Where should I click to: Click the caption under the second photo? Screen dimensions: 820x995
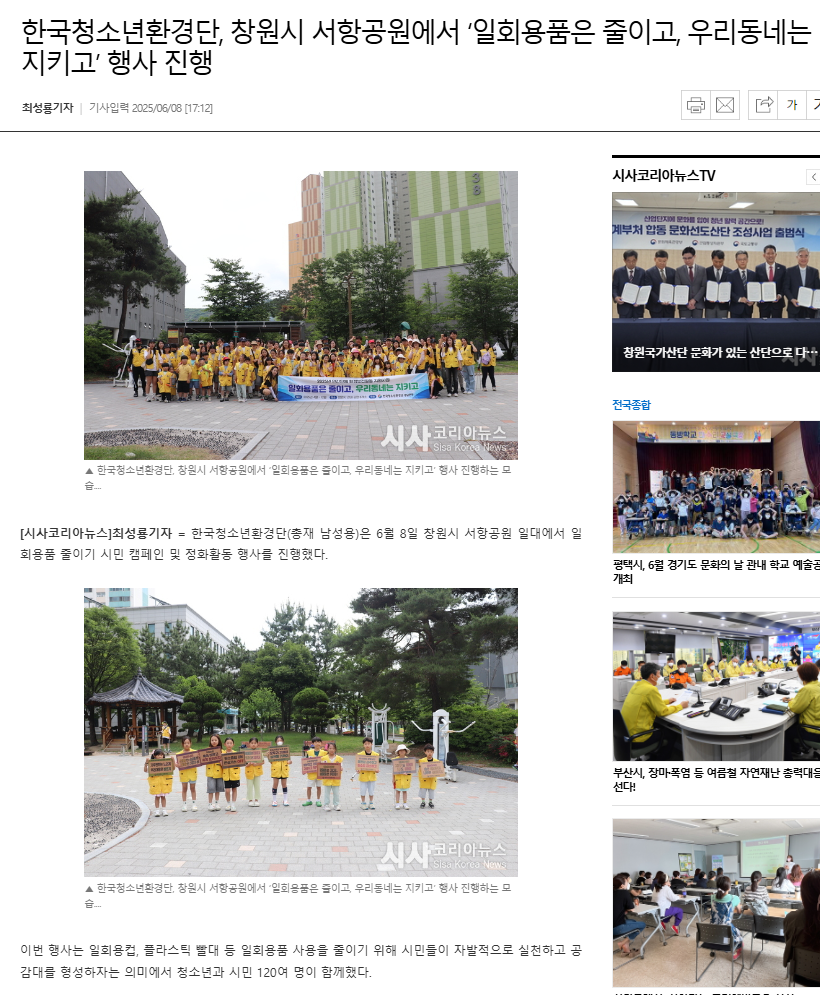tap(300, 894)
